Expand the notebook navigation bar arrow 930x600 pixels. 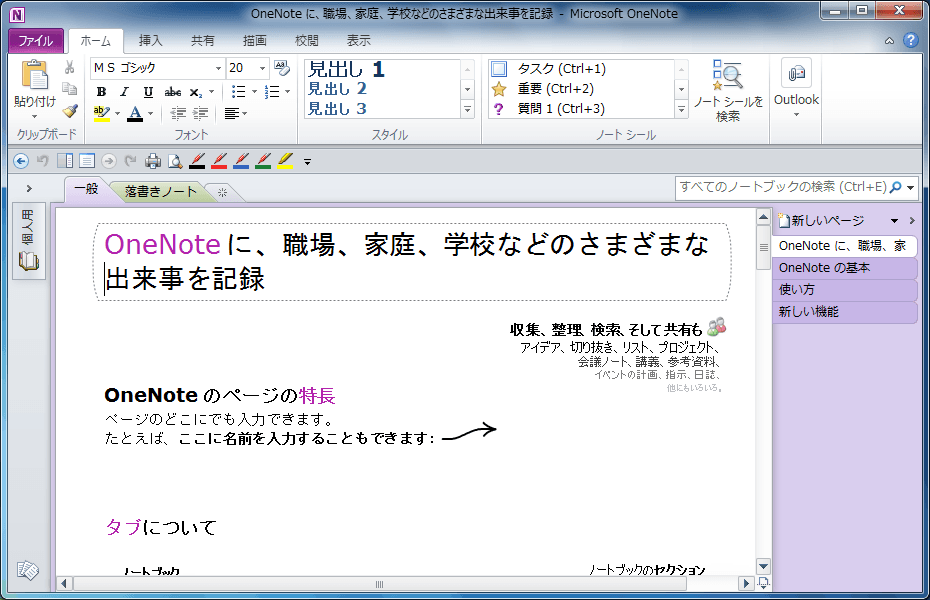28,189
